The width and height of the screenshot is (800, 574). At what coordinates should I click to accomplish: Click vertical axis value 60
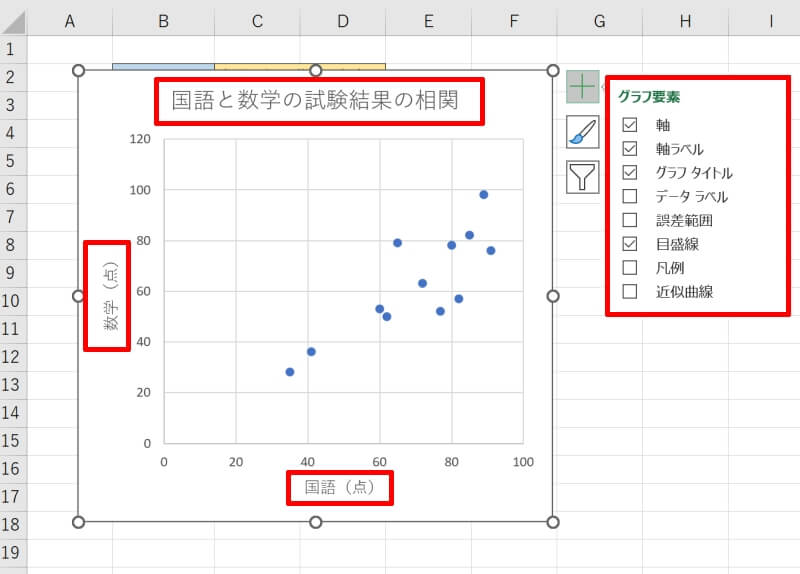(143, 291)
